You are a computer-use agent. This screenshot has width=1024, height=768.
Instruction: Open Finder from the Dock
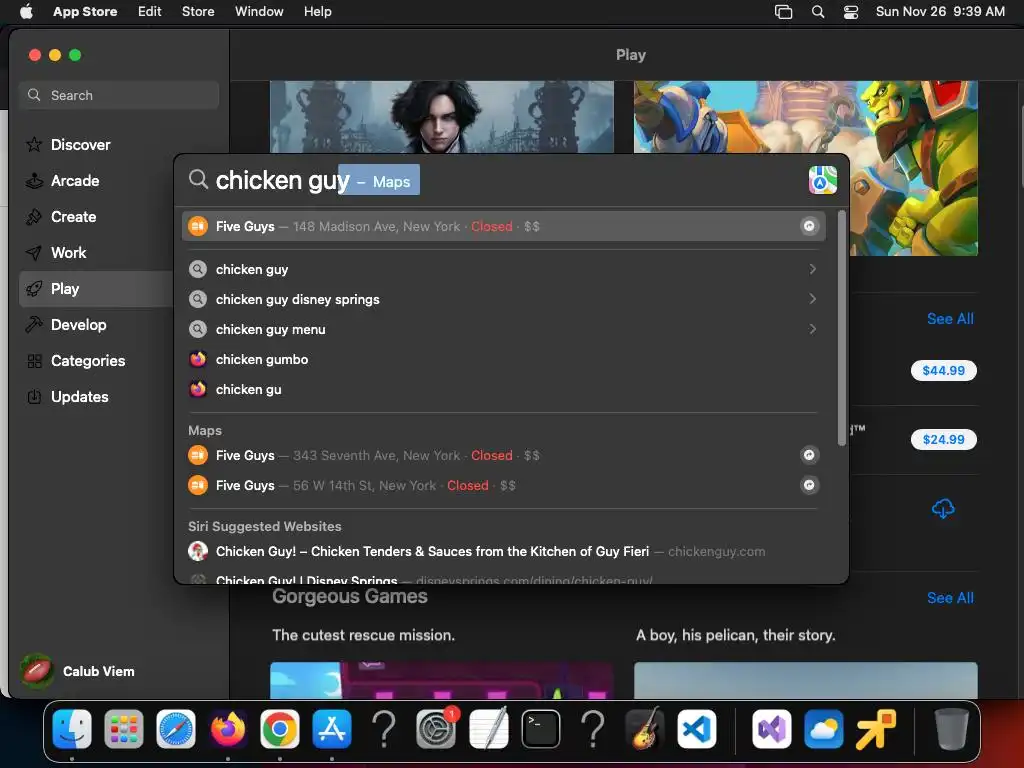[72, 728]
